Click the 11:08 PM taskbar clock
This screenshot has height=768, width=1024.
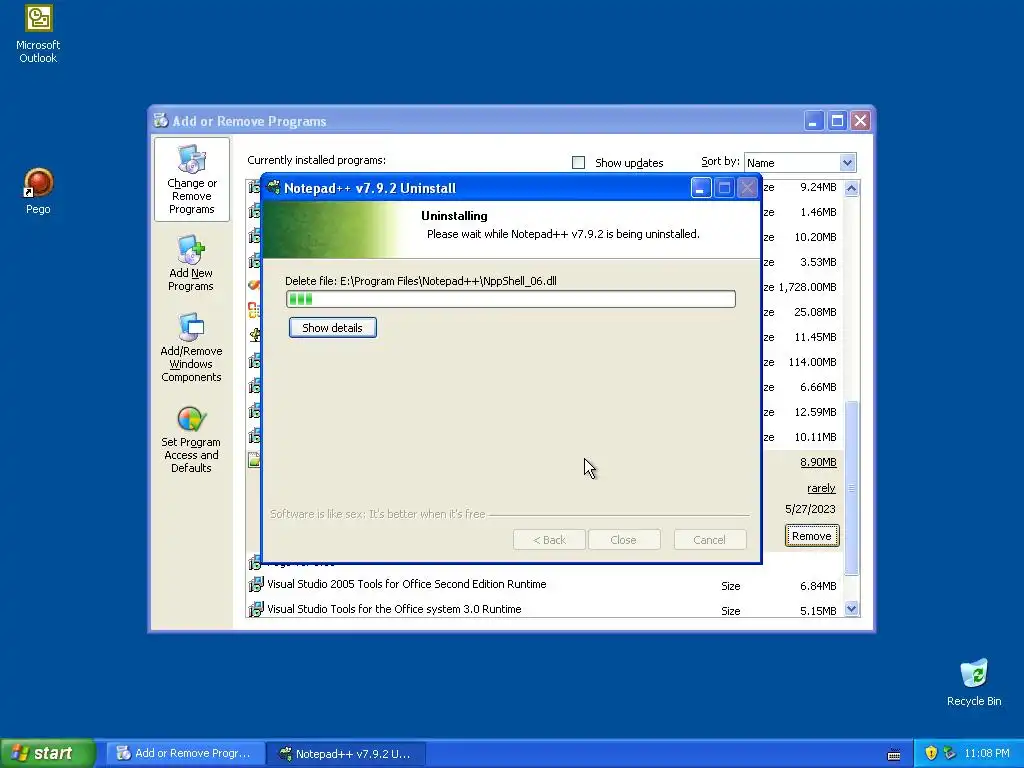point(987,754)
